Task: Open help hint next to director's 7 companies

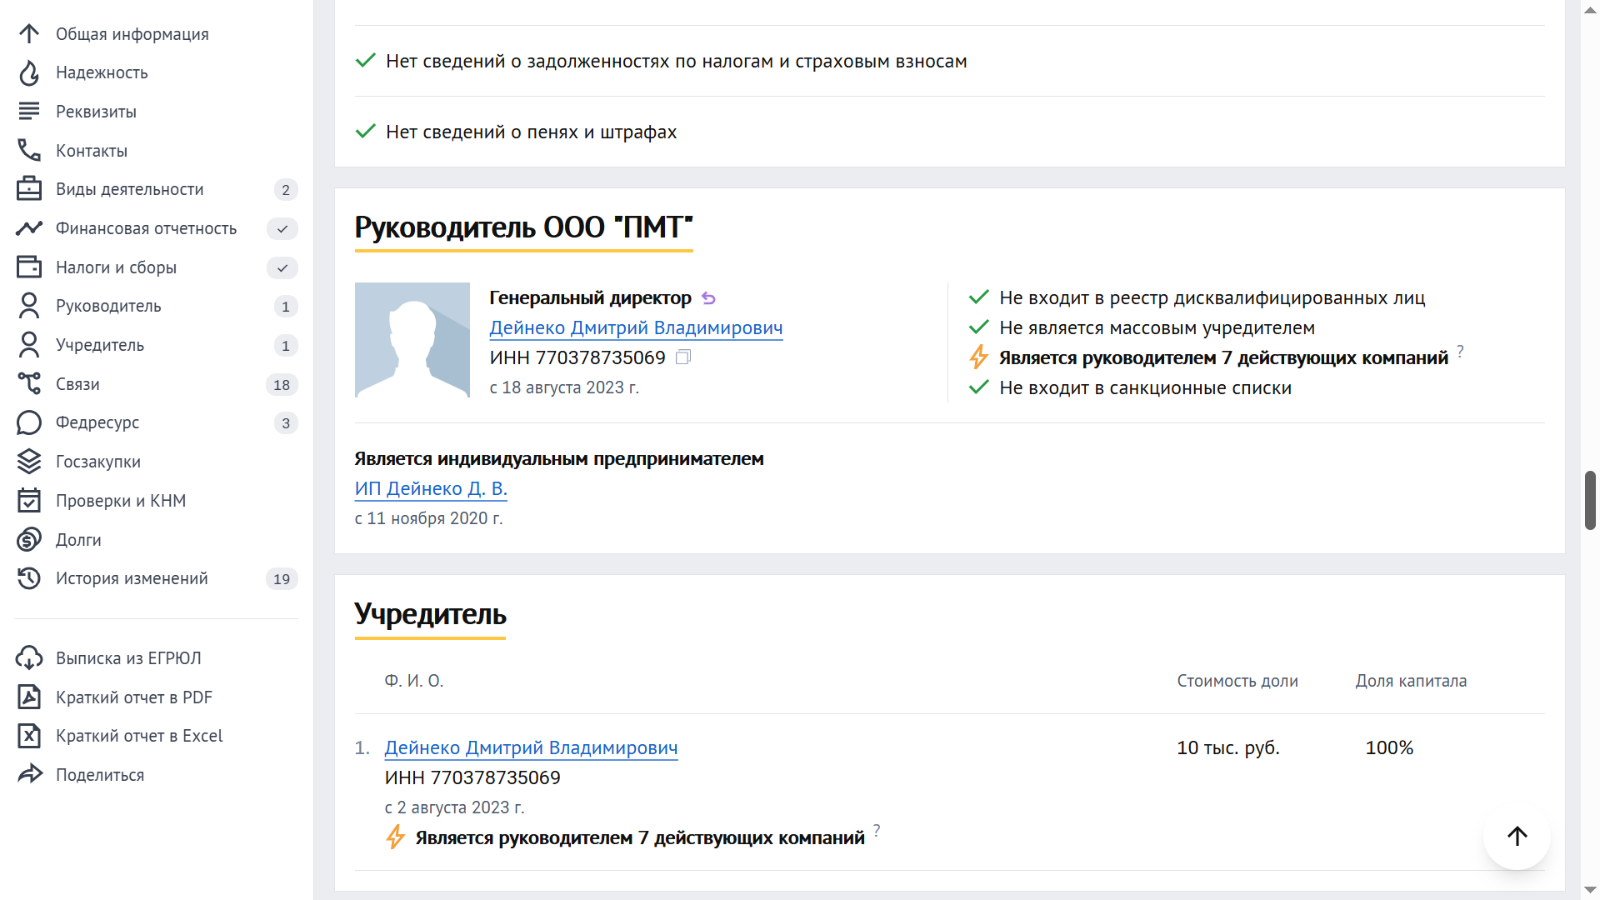Action: coord(1461,351)
